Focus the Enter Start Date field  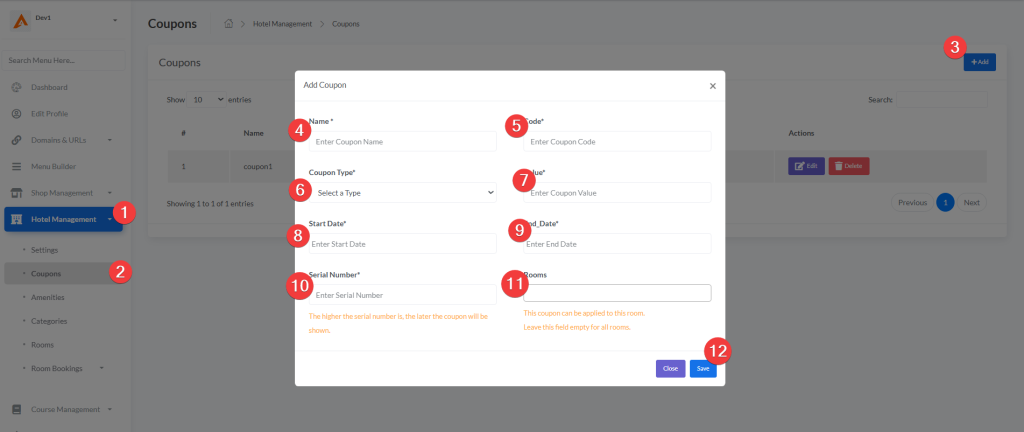pos(403,244)
